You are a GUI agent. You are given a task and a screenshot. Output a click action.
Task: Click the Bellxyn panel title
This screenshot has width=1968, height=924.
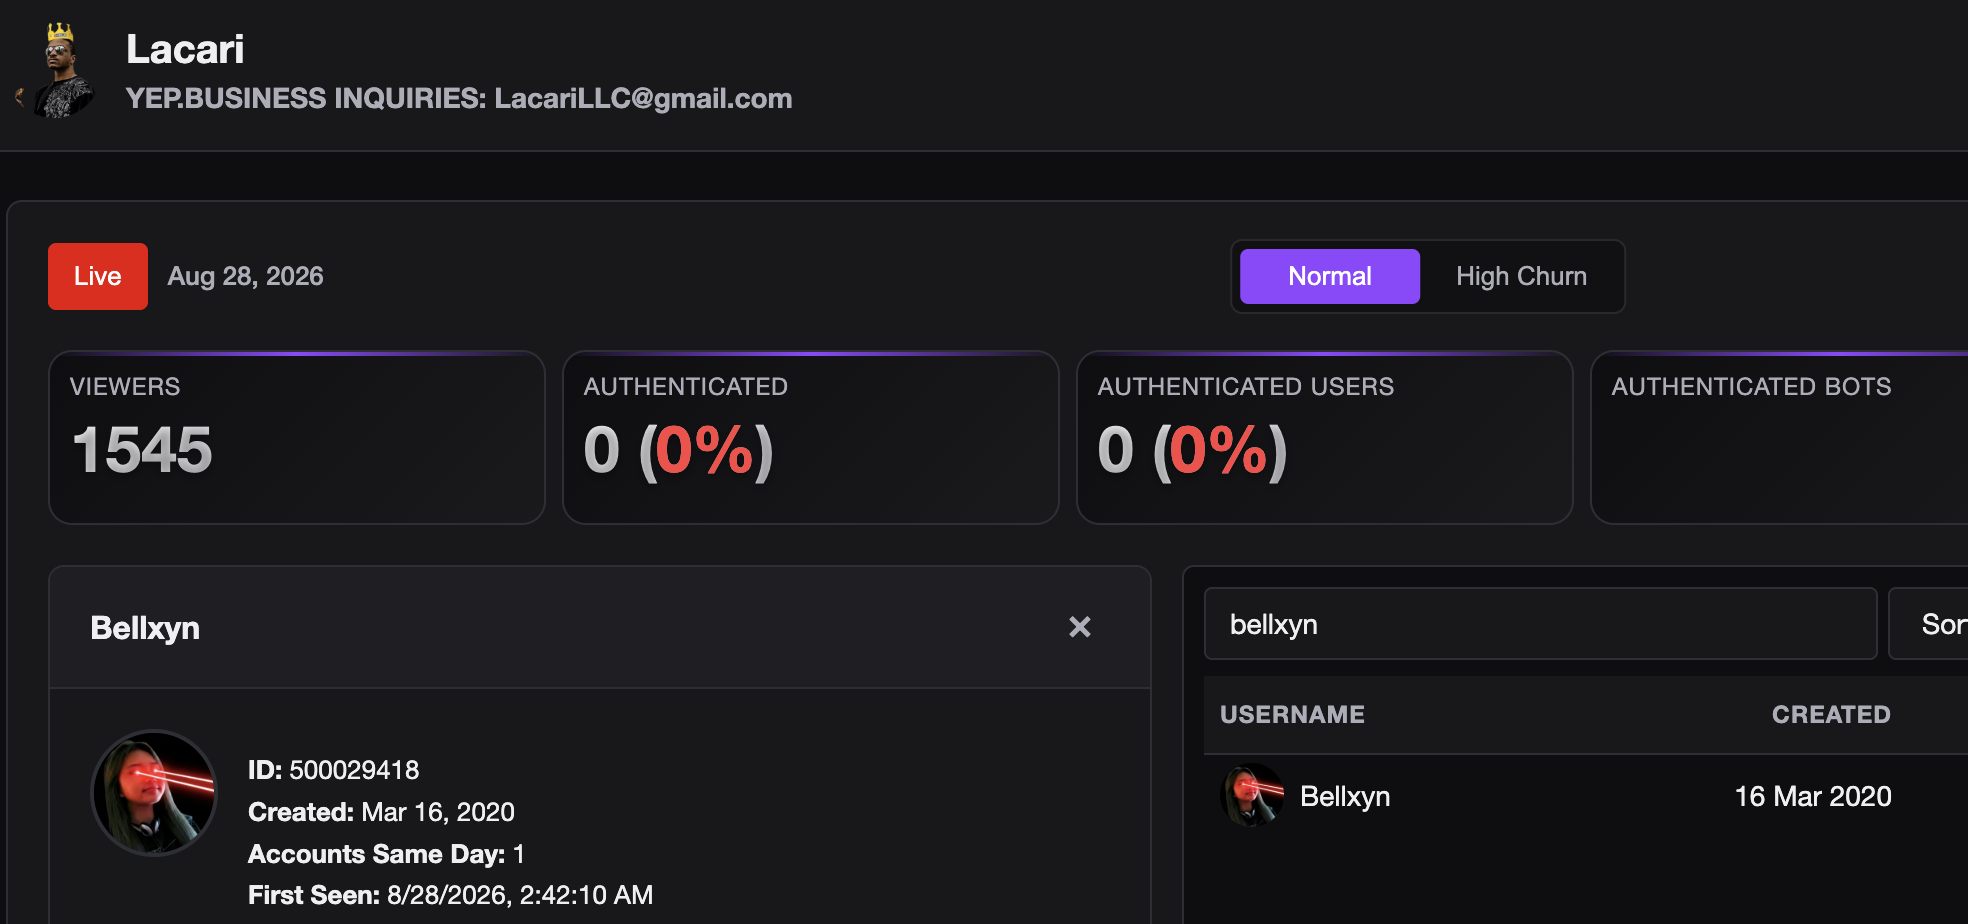pos(145,628)
